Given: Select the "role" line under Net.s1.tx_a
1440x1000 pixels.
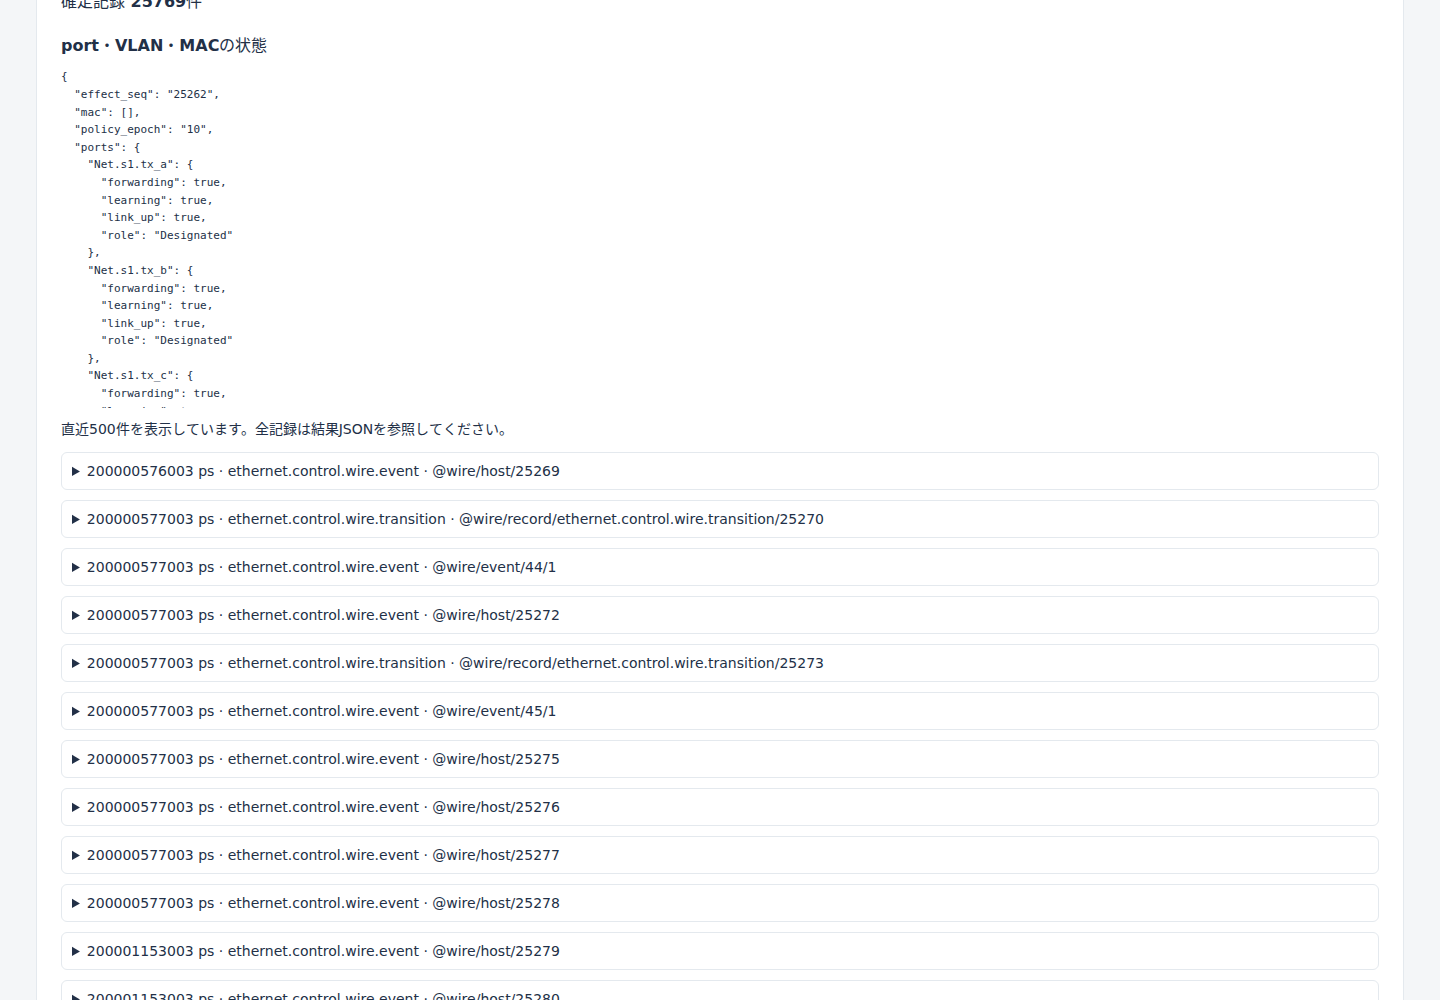Looking at the screenshot, I should [x=167, y=235].
